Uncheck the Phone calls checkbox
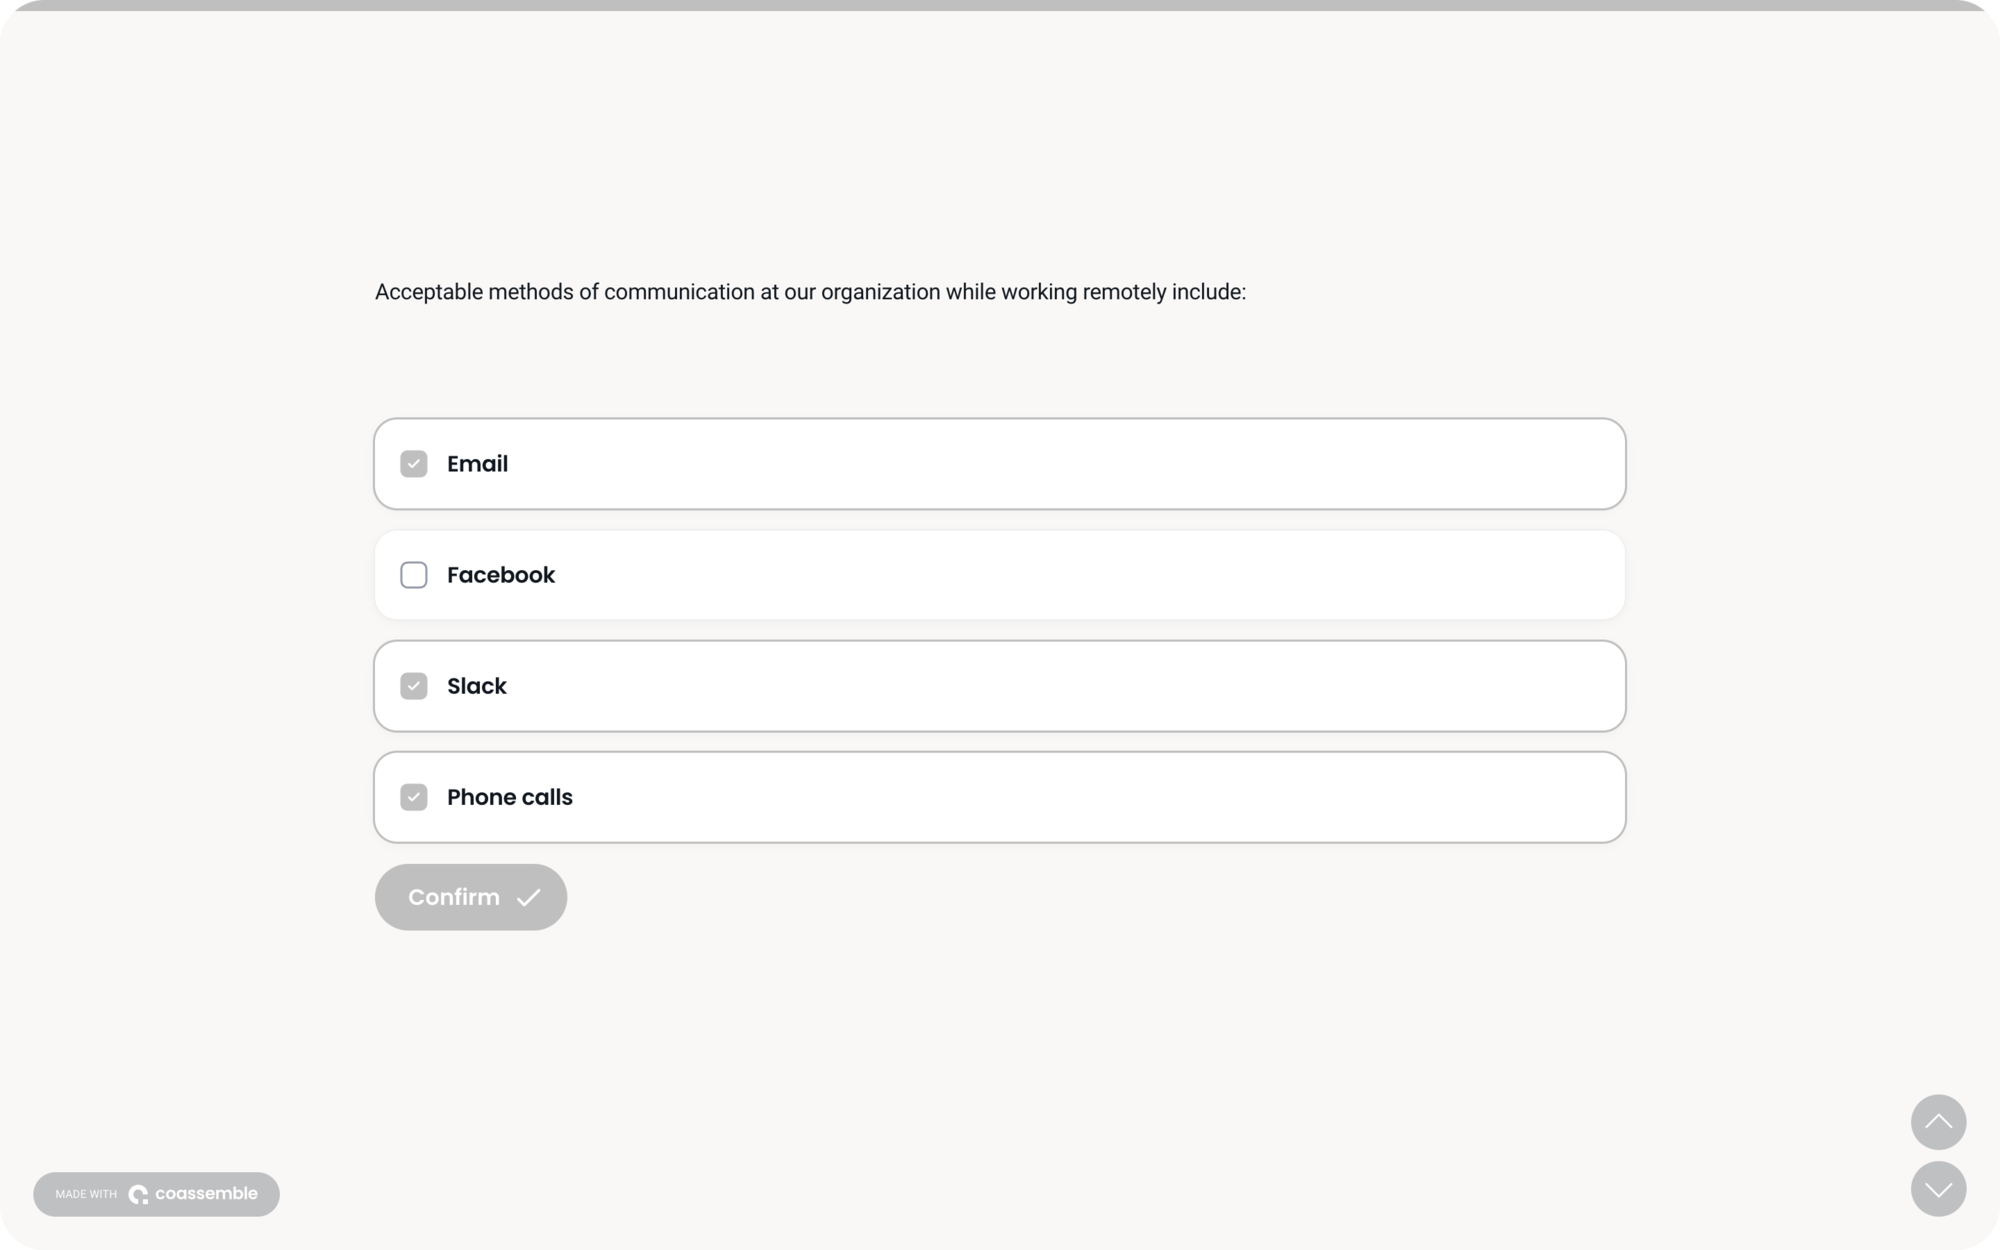The height and width of the screenshot is (1250, 2000). pyautogui.click(x=414, y=797)
